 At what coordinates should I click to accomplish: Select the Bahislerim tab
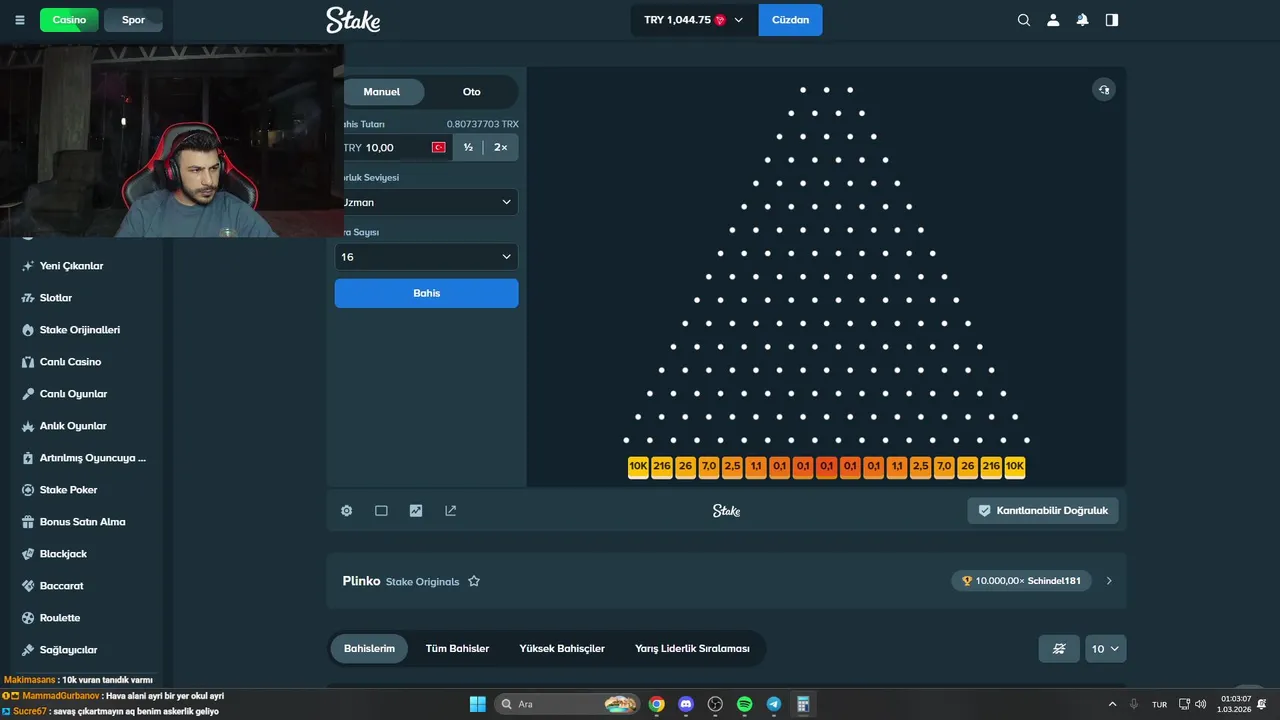pos(369,649)
